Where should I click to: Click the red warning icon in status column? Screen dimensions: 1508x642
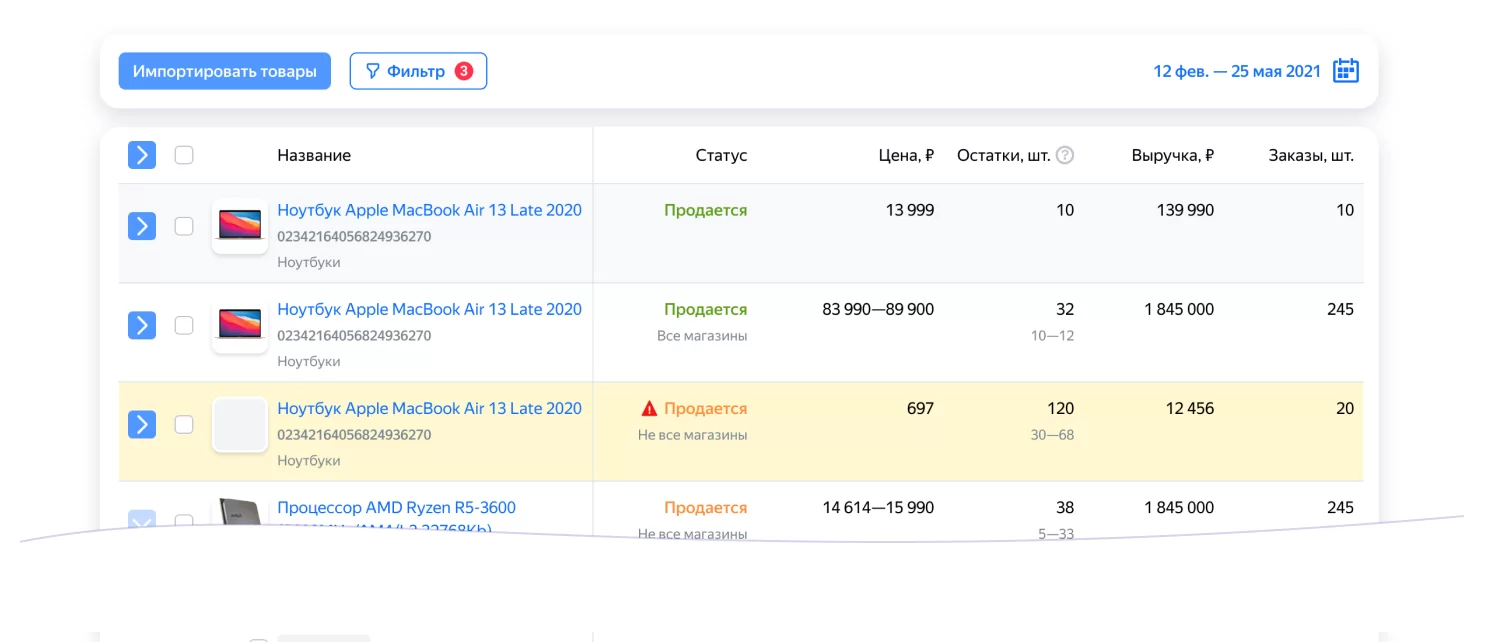[649, 408]
